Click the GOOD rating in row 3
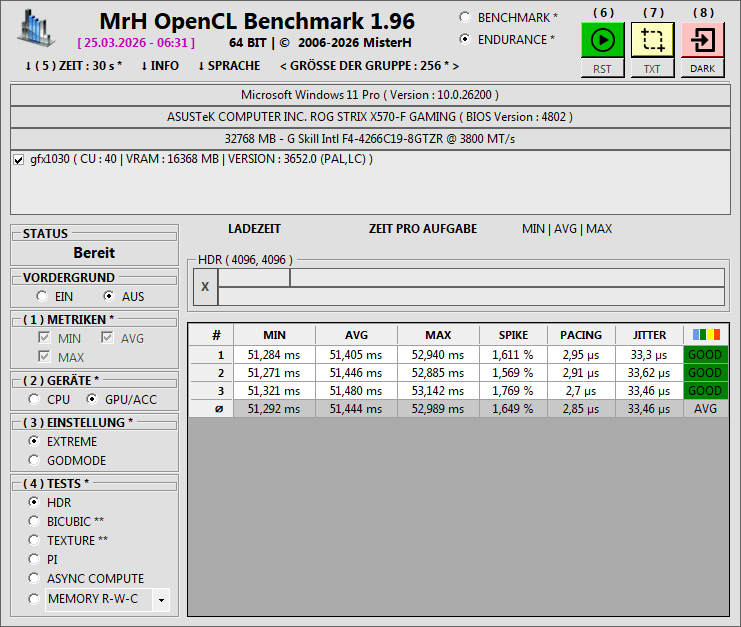Image resolution: width=741 pixels, height=627 pixels. (x=706, y=391)
